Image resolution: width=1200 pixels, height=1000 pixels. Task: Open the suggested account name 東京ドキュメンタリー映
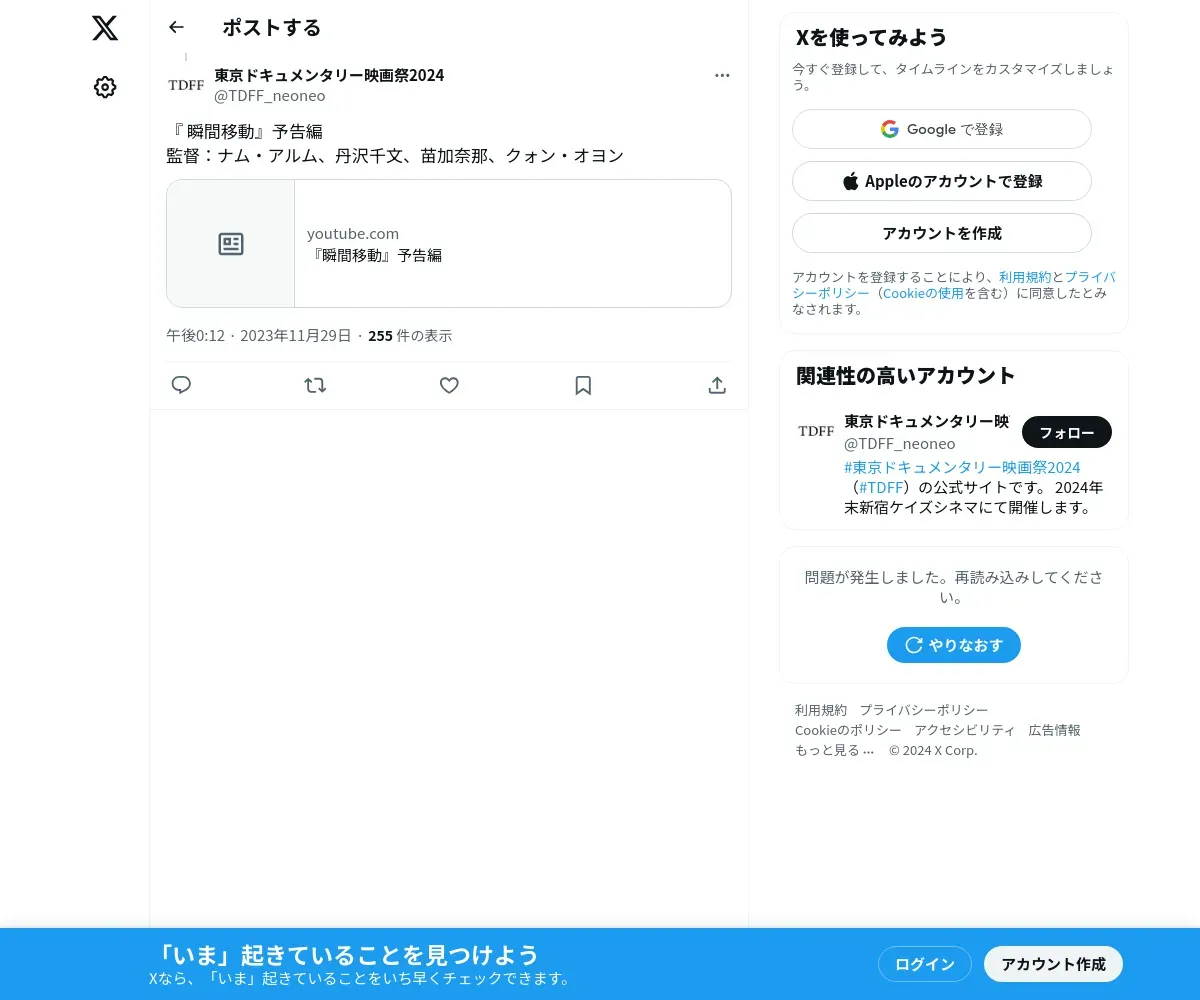coord(927,421)
